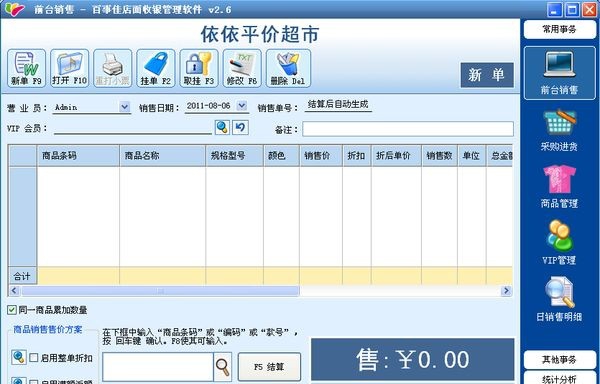Viewport: 600px width, 384px height.
Task: Switch to the 常用事务 tab
Action: pyautogui.click(x=559, y=29)
